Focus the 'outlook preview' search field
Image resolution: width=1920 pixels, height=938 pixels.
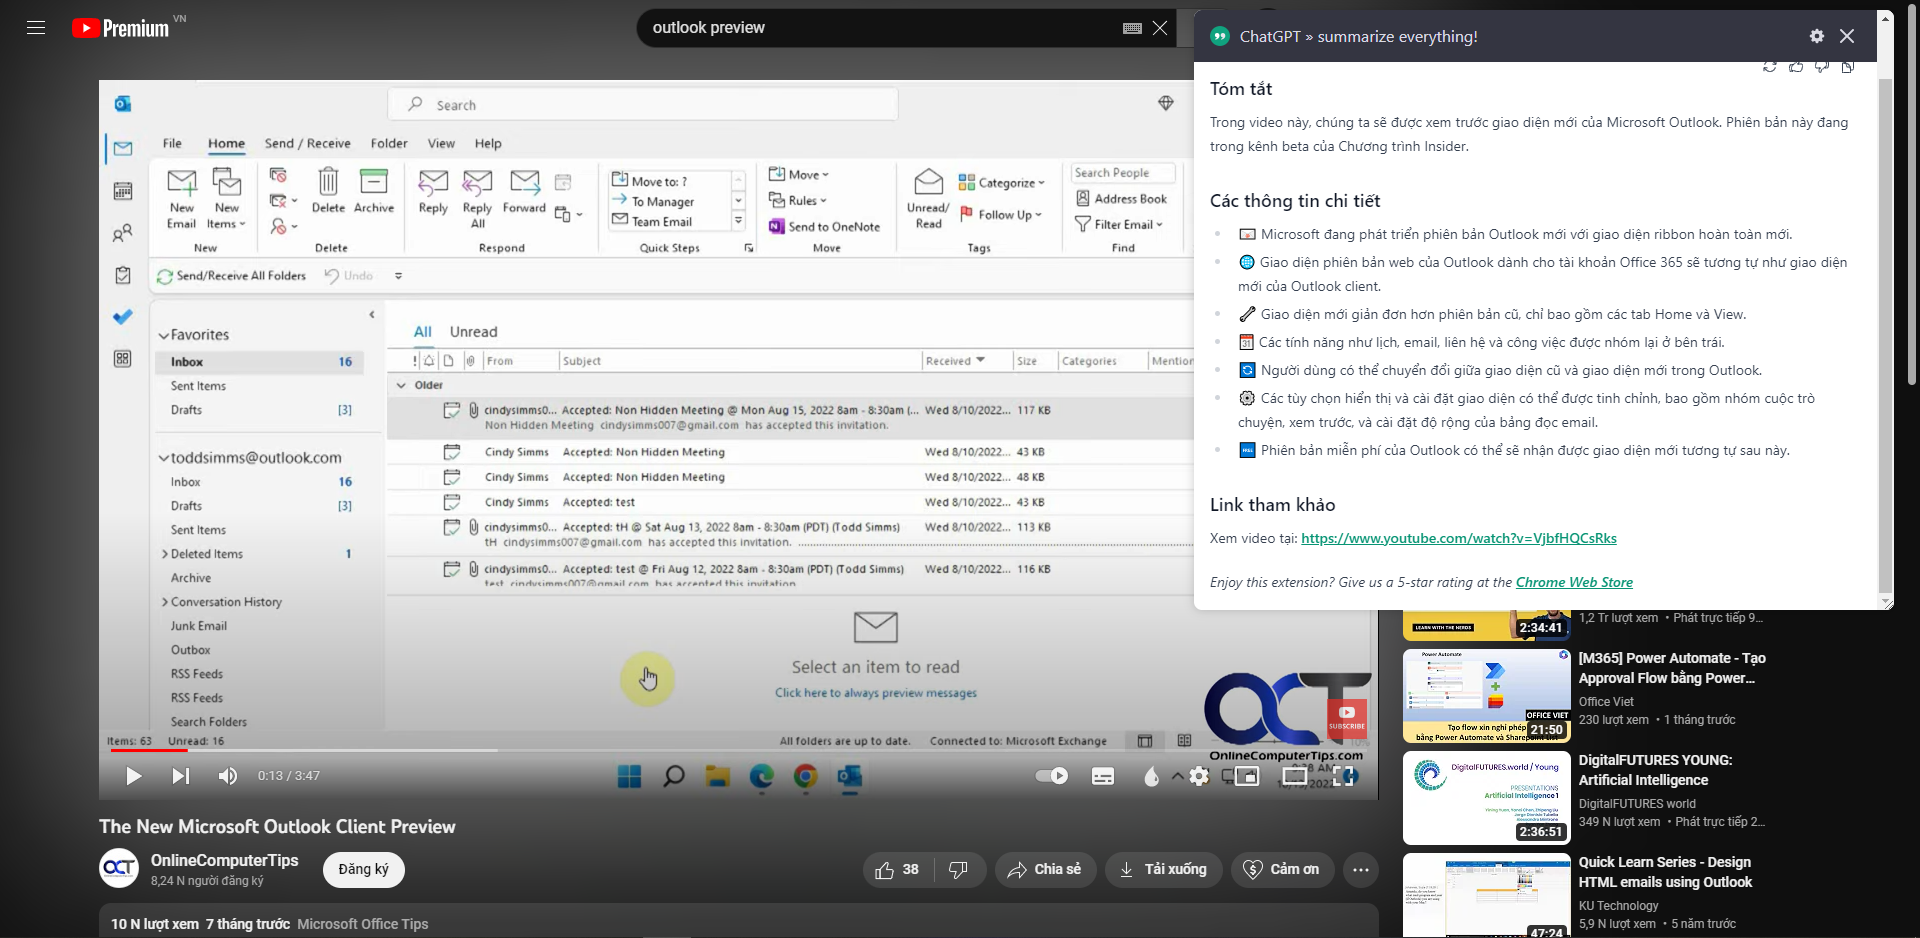click(x=880, y=28)
